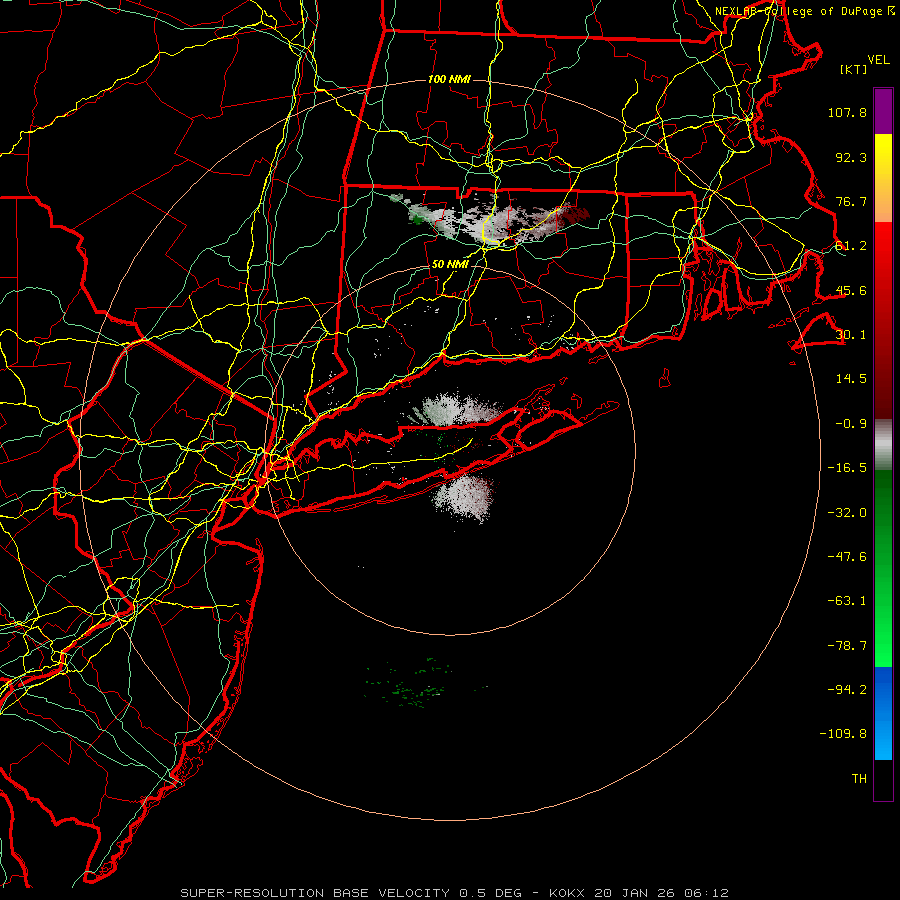Select the -109.8 scale value
Viewport: 900px width, 900px height.
click(x=843, y=734)
